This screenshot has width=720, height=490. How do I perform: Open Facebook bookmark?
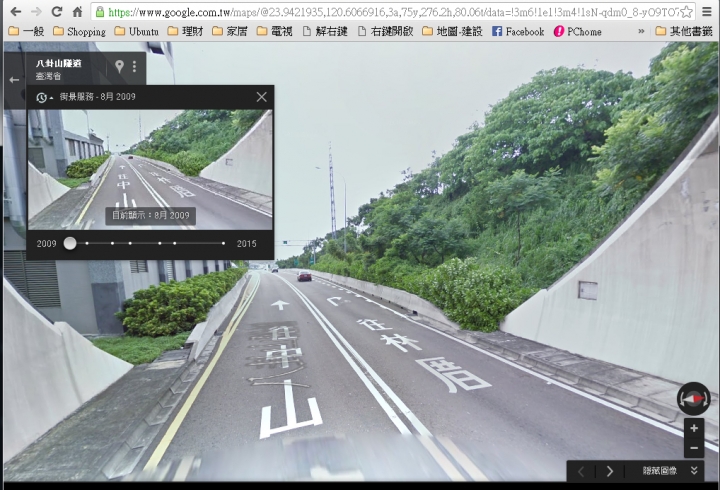(517, 32)
